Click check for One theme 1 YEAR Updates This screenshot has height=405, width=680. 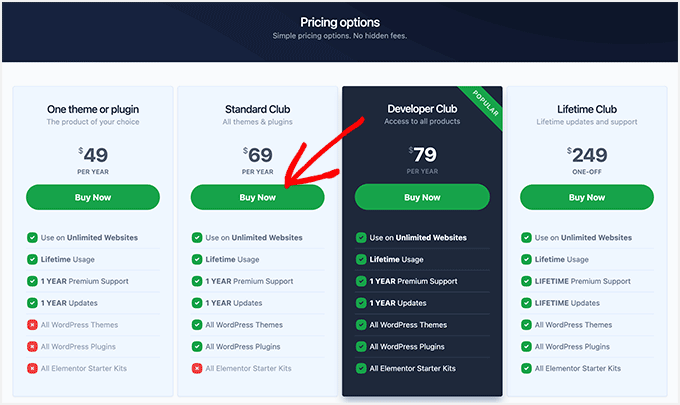click(x=33, y=303)
